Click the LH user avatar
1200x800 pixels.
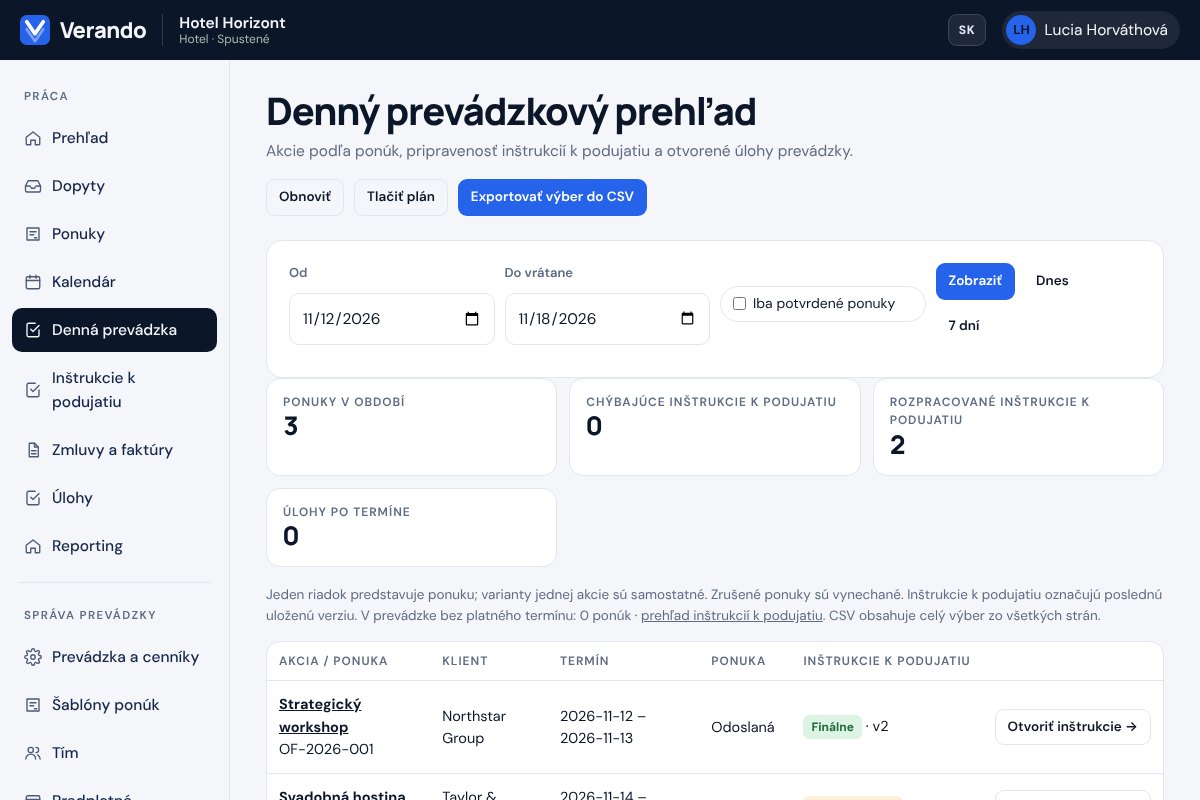[1021, 30]
